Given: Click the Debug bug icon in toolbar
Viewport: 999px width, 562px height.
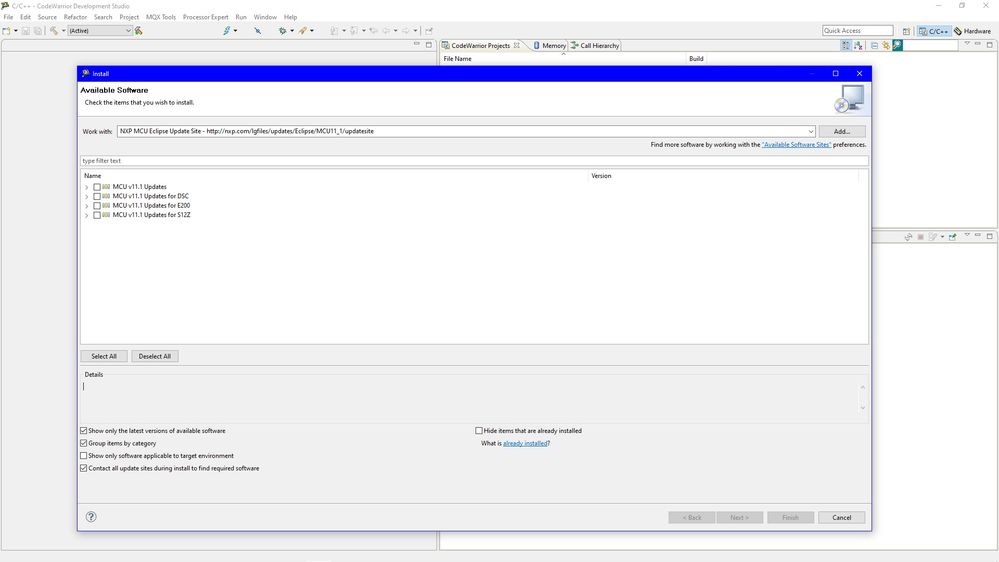Looking at the screenshot, I should tap(282, 31).
